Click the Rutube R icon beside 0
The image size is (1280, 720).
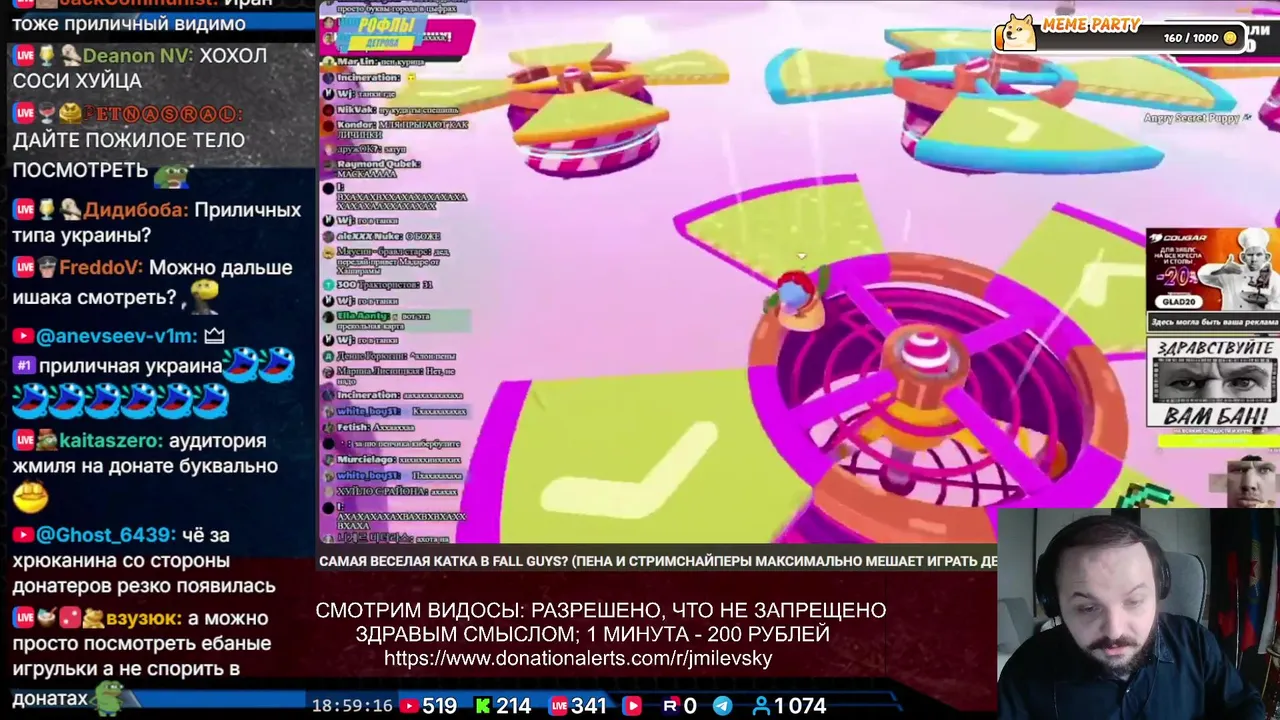click(x=671, y=706)
